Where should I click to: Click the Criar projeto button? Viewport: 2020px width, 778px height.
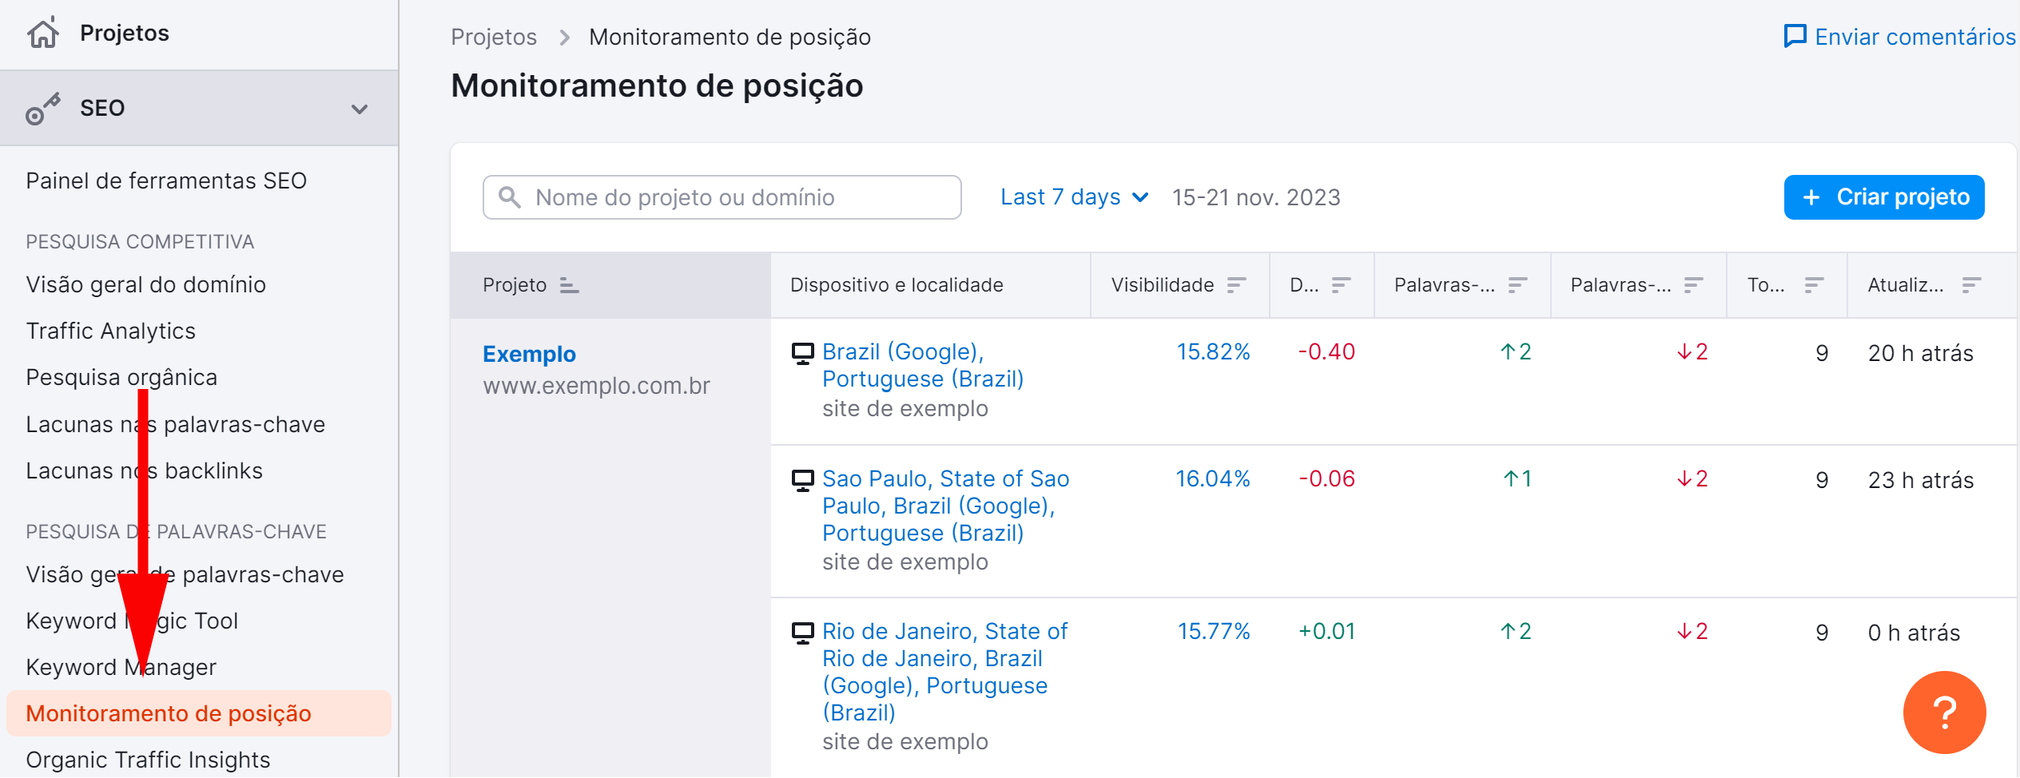1883,197
